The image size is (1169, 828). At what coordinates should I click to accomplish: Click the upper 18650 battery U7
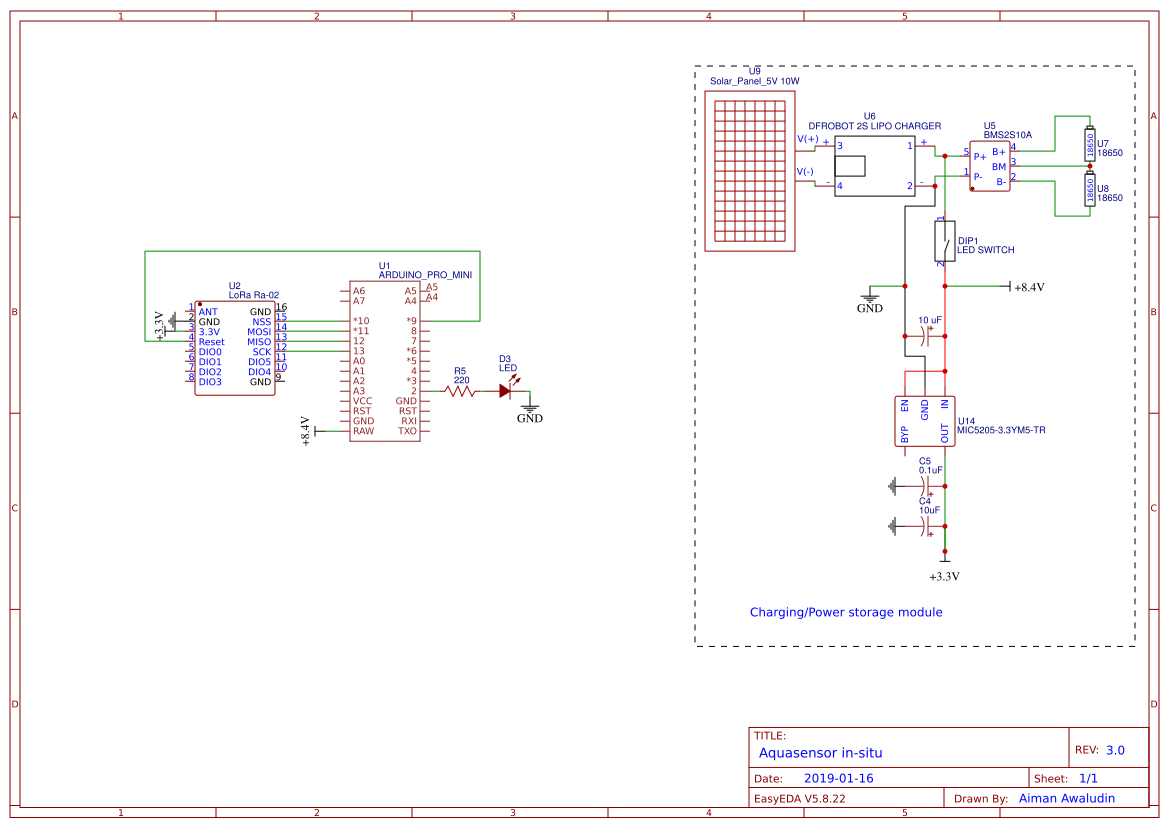tap(1089, 146)
